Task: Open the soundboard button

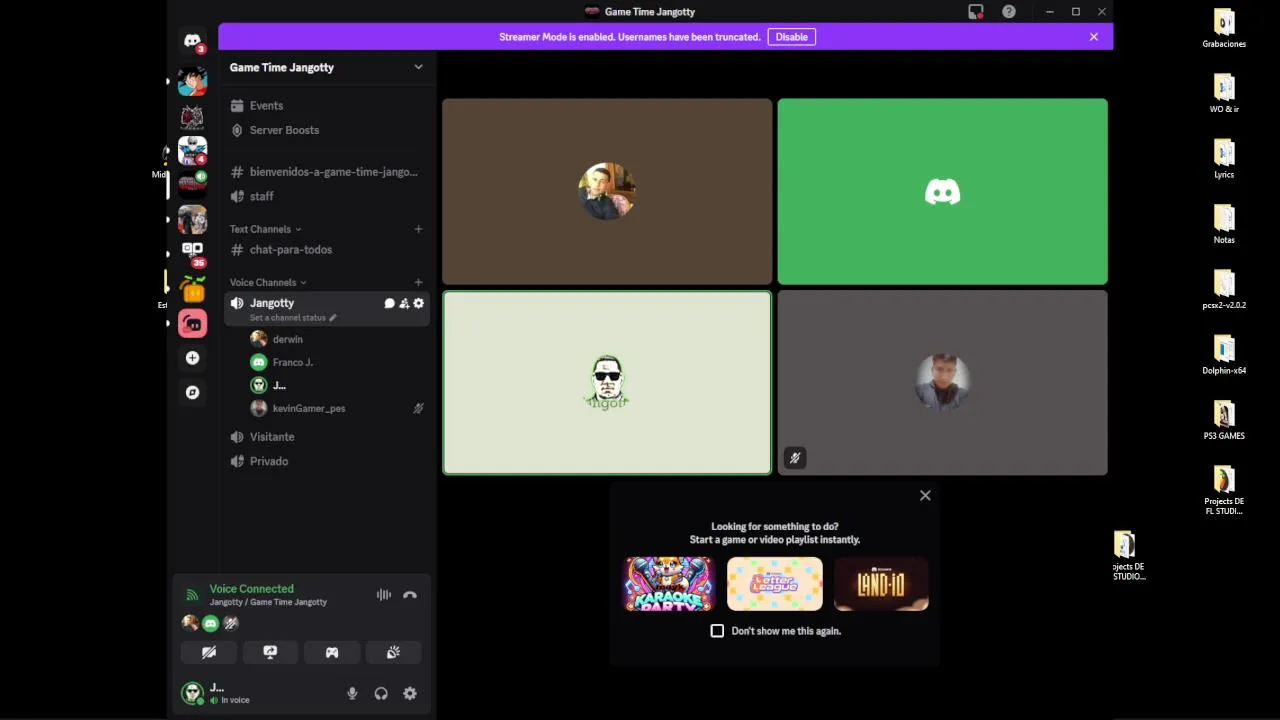Action: pos(393,652)
